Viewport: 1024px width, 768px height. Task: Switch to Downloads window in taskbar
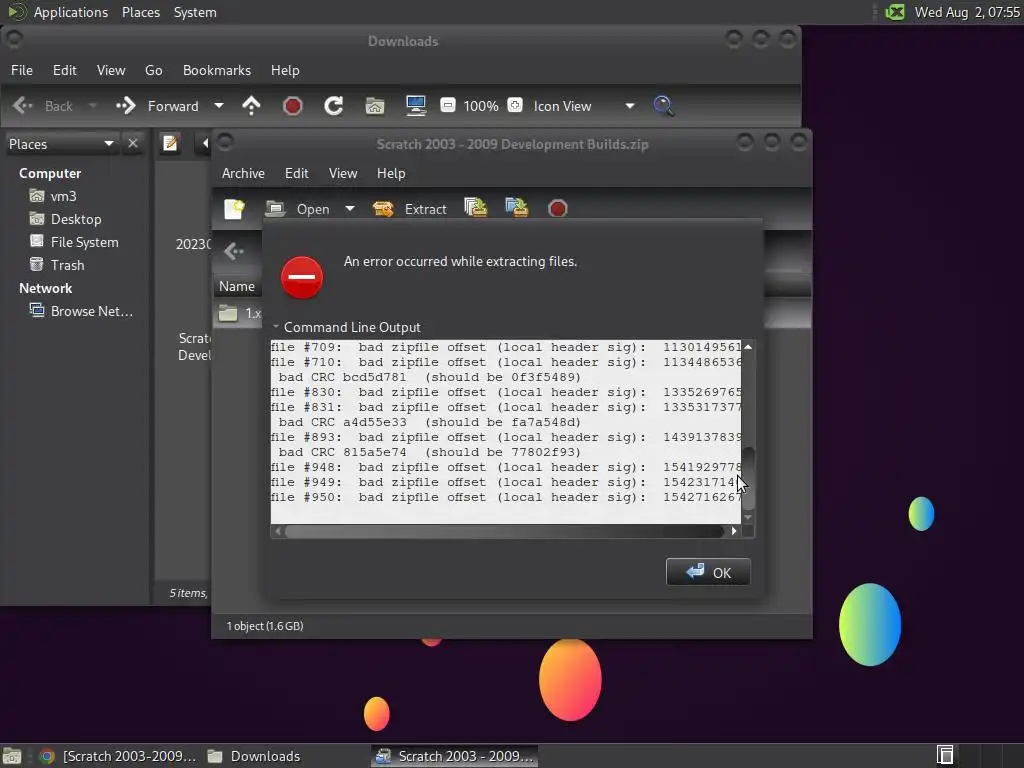[254, 756]
